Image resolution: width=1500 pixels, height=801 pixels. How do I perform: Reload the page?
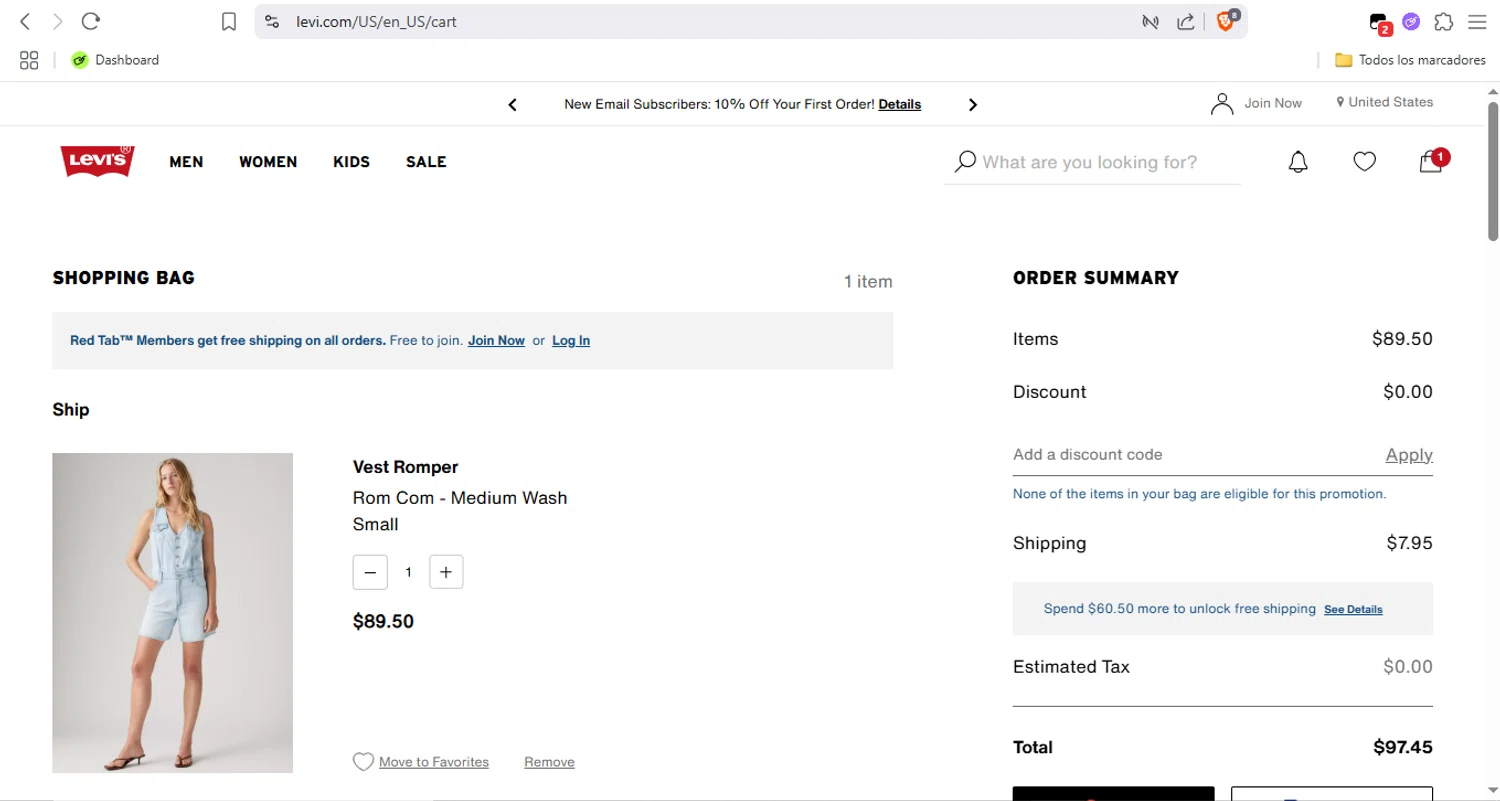click(x=91, y=21)
